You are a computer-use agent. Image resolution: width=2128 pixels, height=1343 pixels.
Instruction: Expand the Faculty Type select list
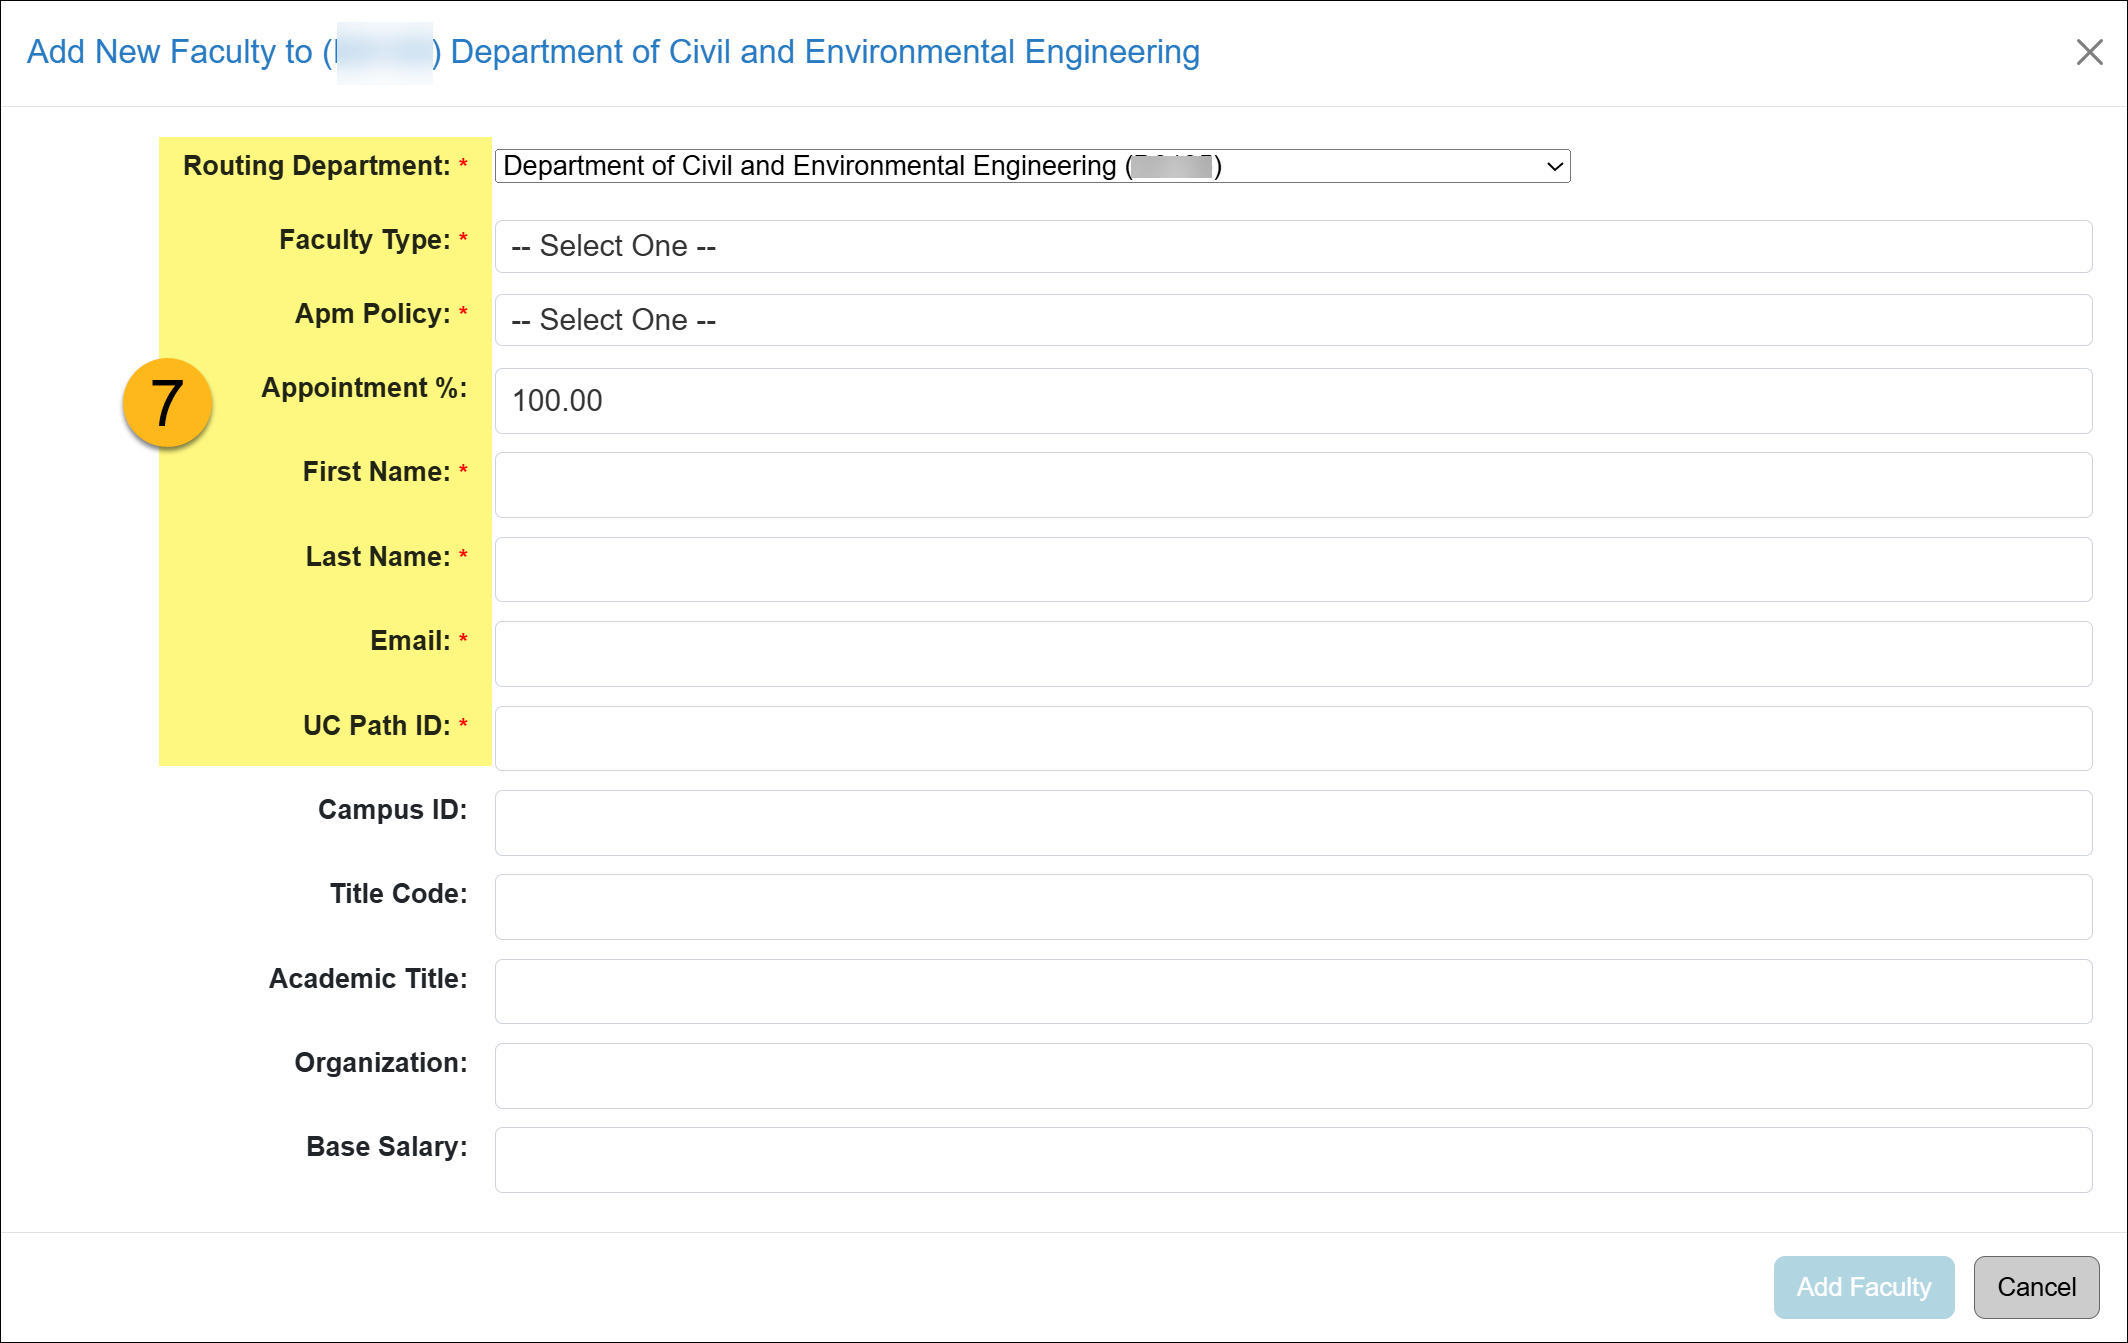[x=1292, y=246]
